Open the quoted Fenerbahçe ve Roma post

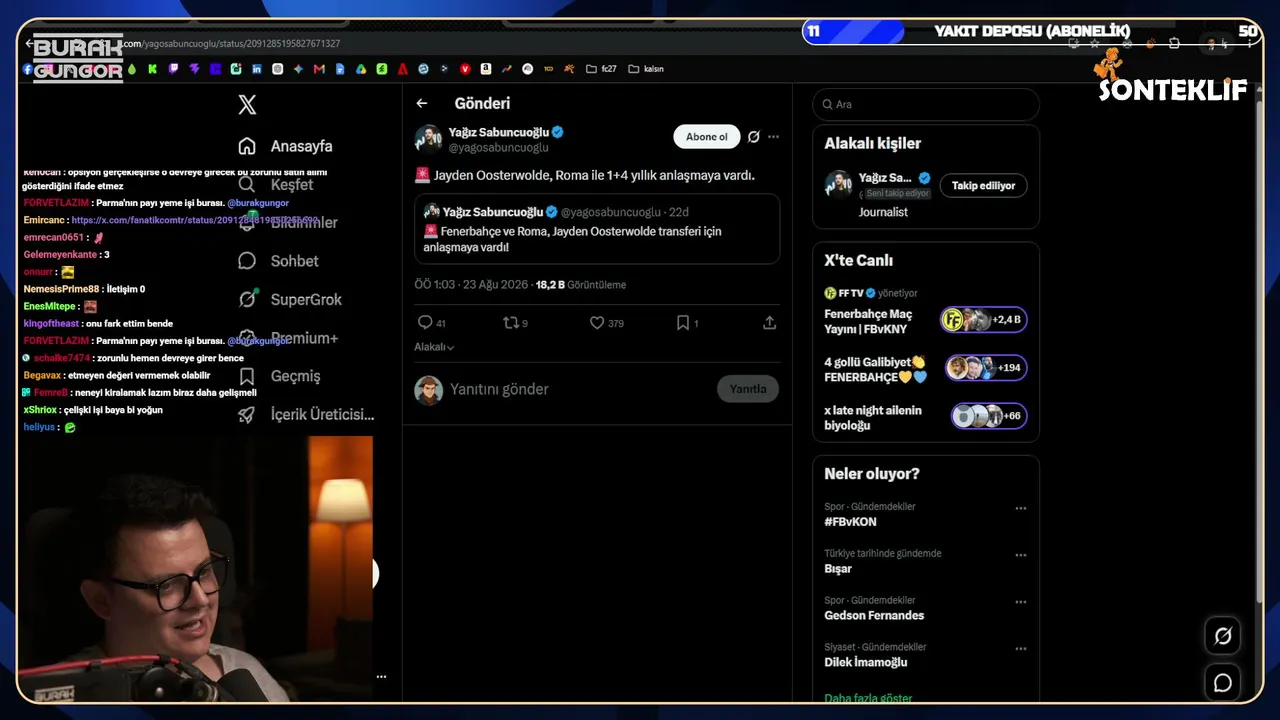click(597, 228)
